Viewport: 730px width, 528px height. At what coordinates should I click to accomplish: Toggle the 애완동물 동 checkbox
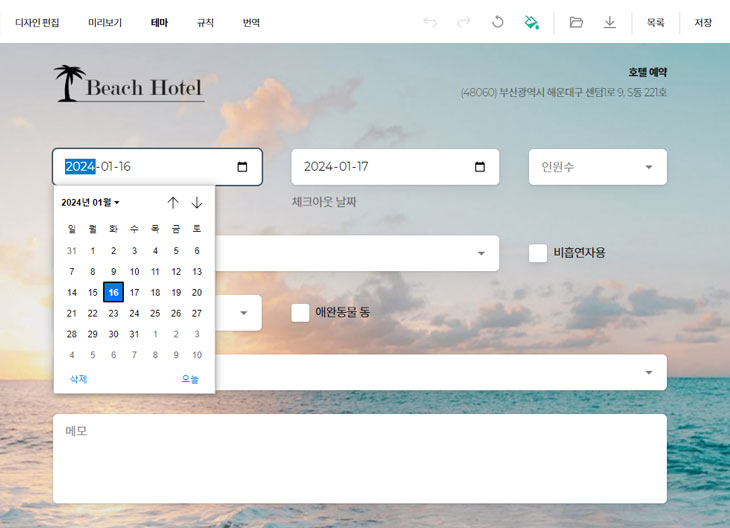[300, 312]
